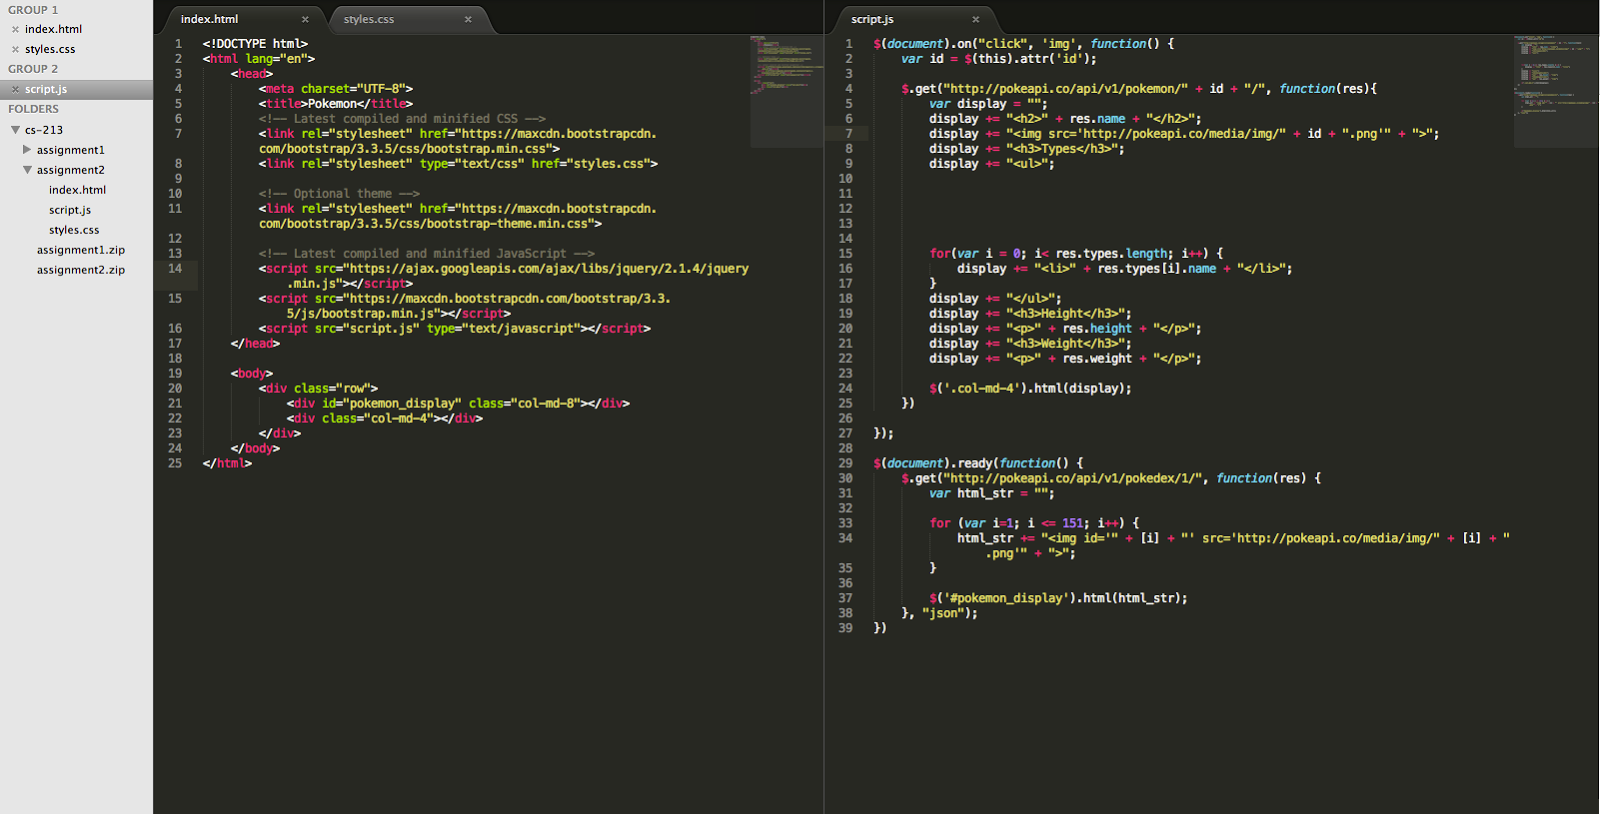
Task: Open styles.css under Group 1
Action: (x=50, y=50)
